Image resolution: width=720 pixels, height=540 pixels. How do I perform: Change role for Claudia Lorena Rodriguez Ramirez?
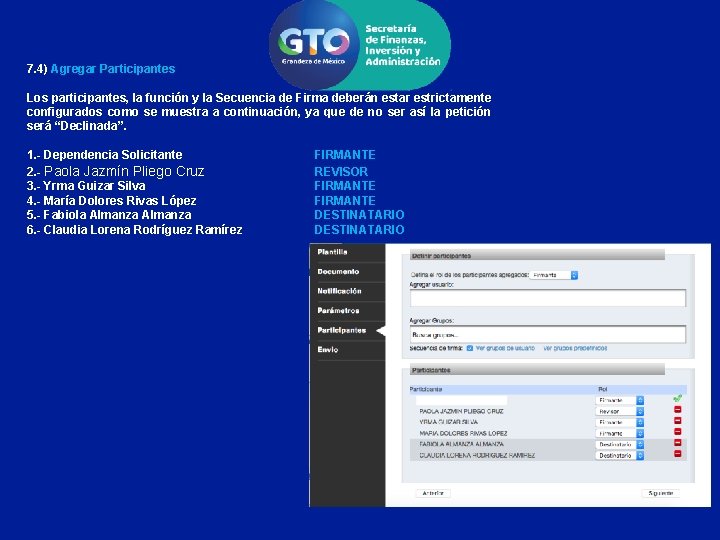620,456
